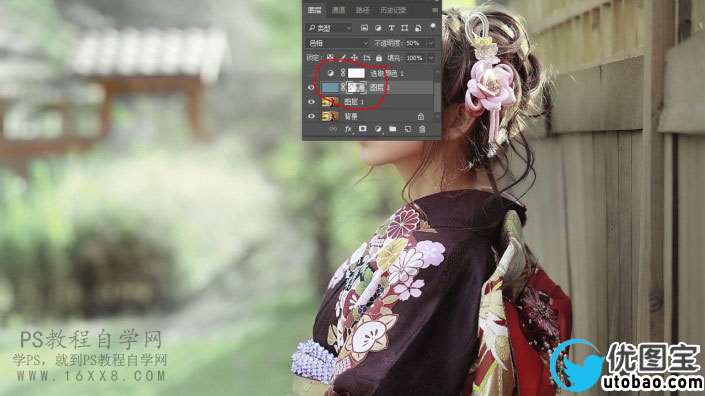Add a layer mask using the mask icon
This screenshot has height=396, width=705.
(x=362, y=129)
